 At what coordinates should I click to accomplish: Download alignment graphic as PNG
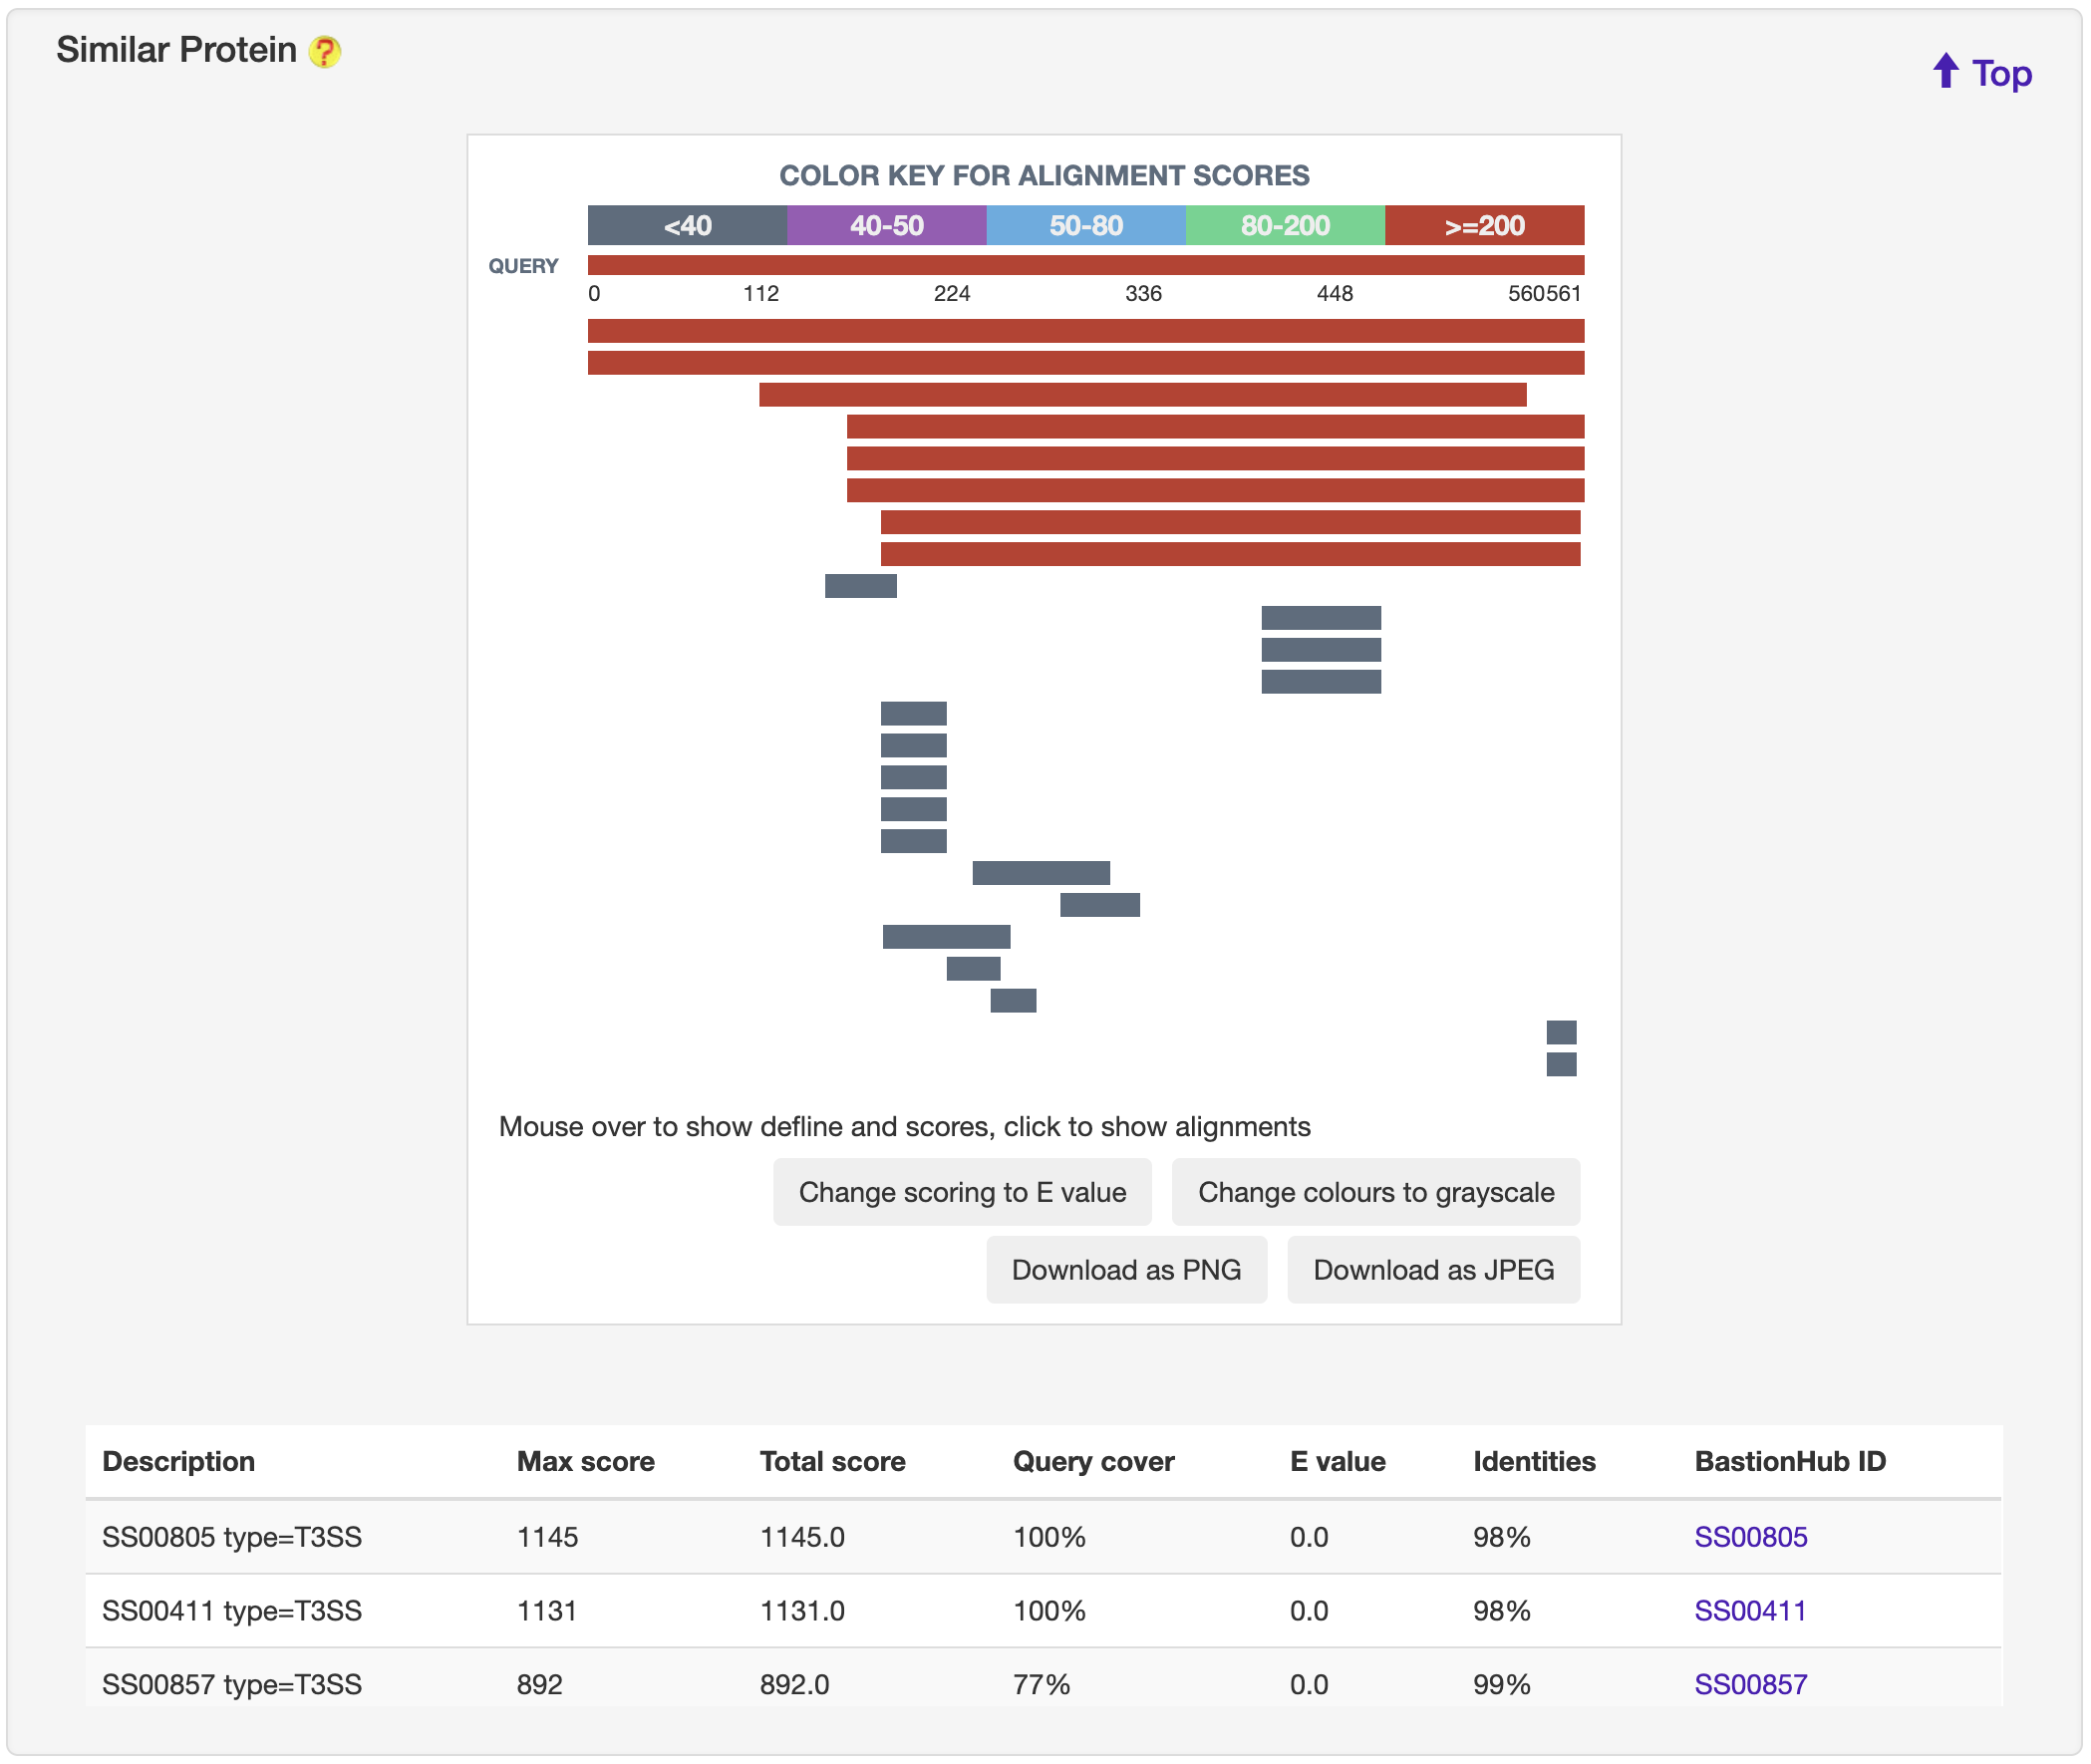click(x=1126, y=1270)
